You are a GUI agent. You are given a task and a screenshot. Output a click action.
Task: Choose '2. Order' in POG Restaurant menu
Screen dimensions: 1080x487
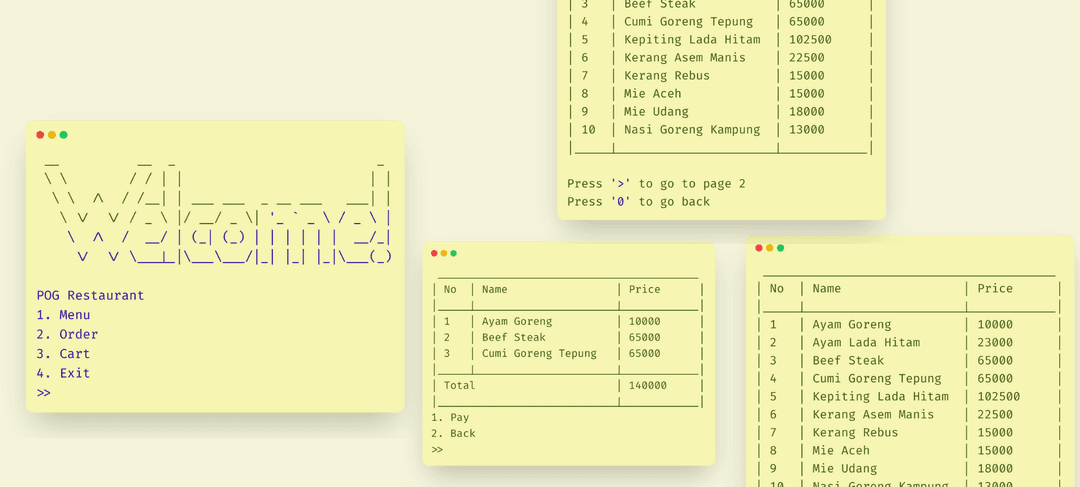pos(67,334)
